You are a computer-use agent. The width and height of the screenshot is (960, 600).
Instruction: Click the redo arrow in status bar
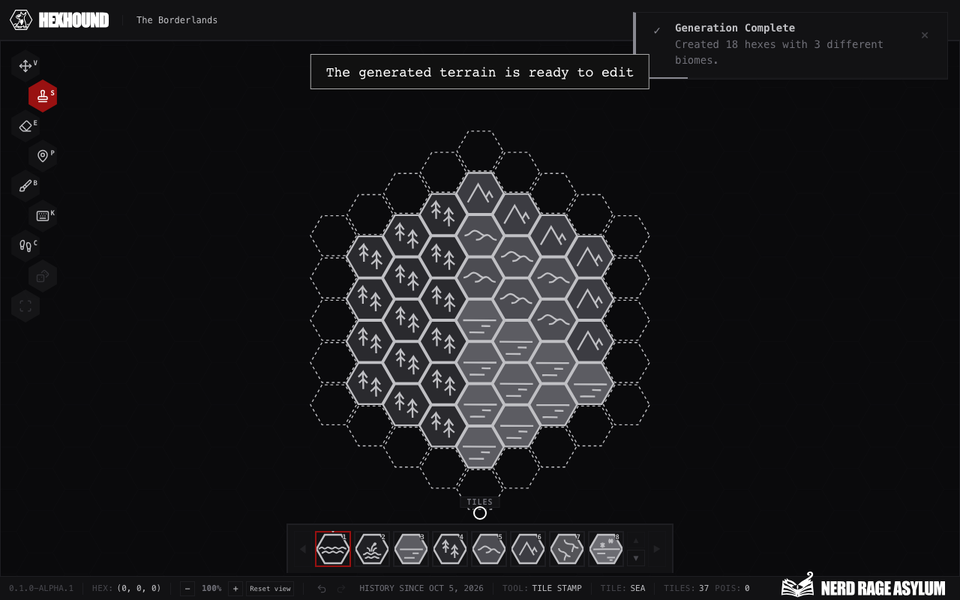(341, 588)
